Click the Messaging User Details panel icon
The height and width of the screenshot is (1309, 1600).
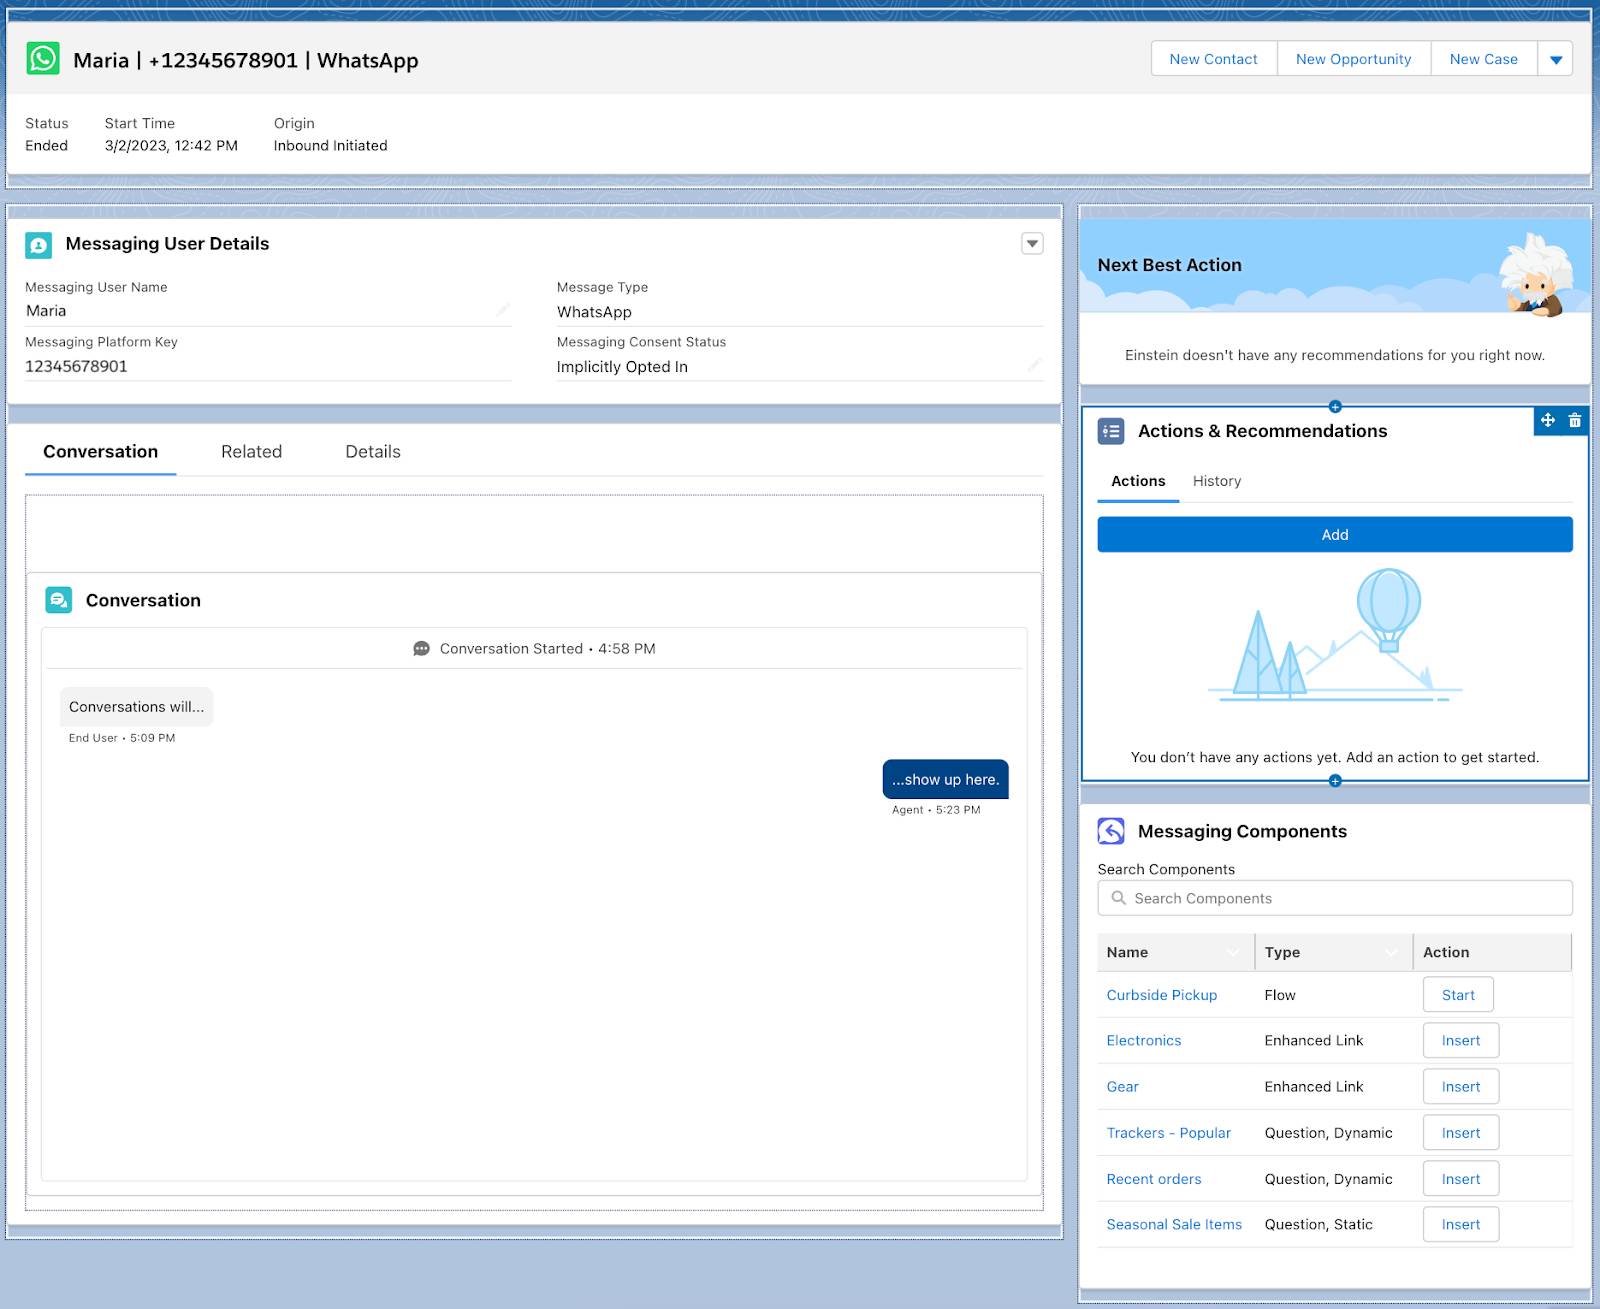pyautogui.click(x=39, y=243)
